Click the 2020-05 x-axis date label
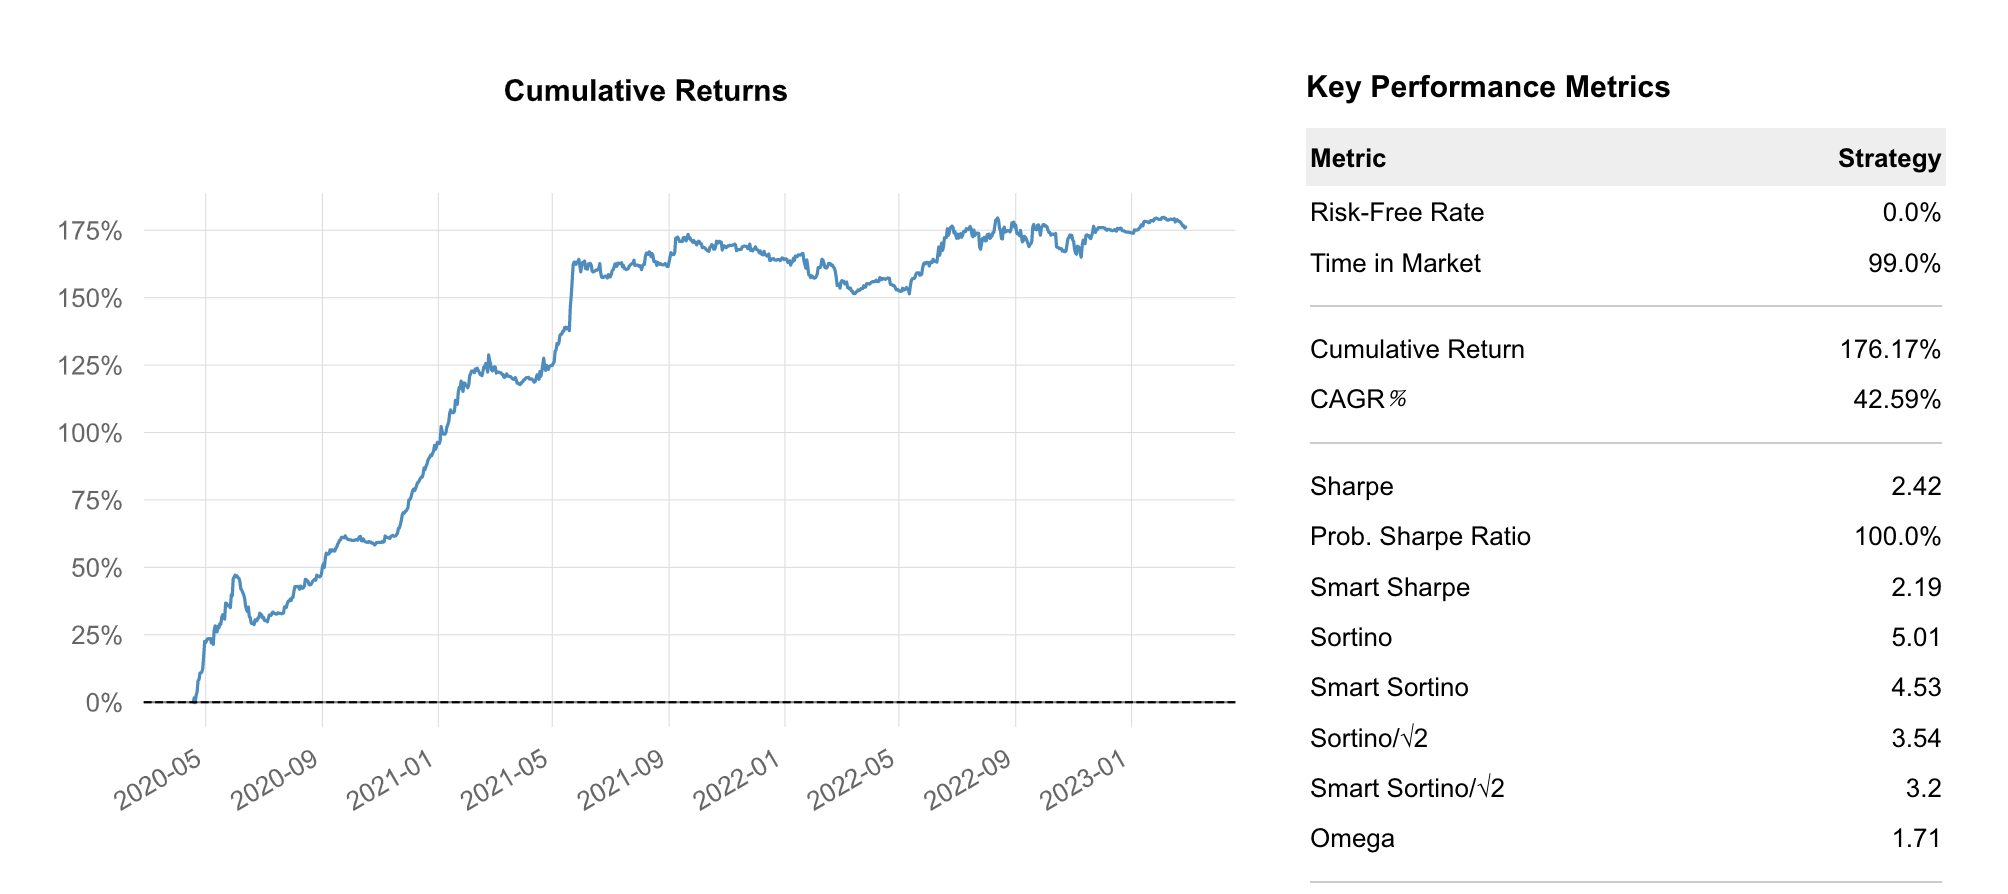Image resolution: width=2008 pixels, height=894 pixels. (x=160, y=780)
